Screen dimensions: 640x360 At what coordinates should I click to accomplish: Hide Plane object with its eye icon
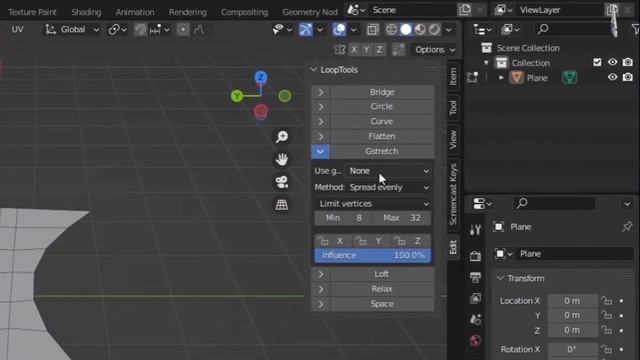pos(612,77)
